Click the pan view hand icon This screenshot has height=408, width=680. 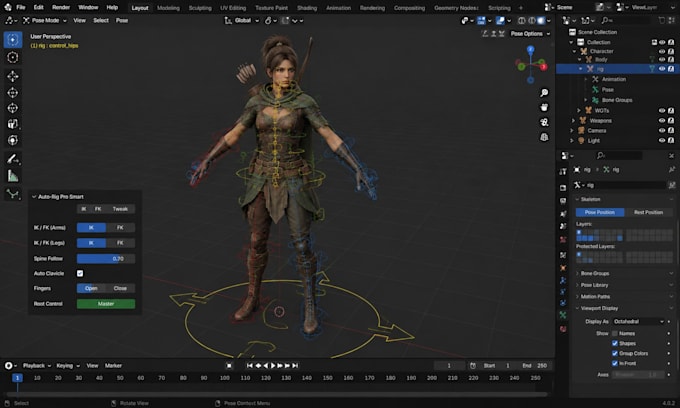(x=544, y=107)
